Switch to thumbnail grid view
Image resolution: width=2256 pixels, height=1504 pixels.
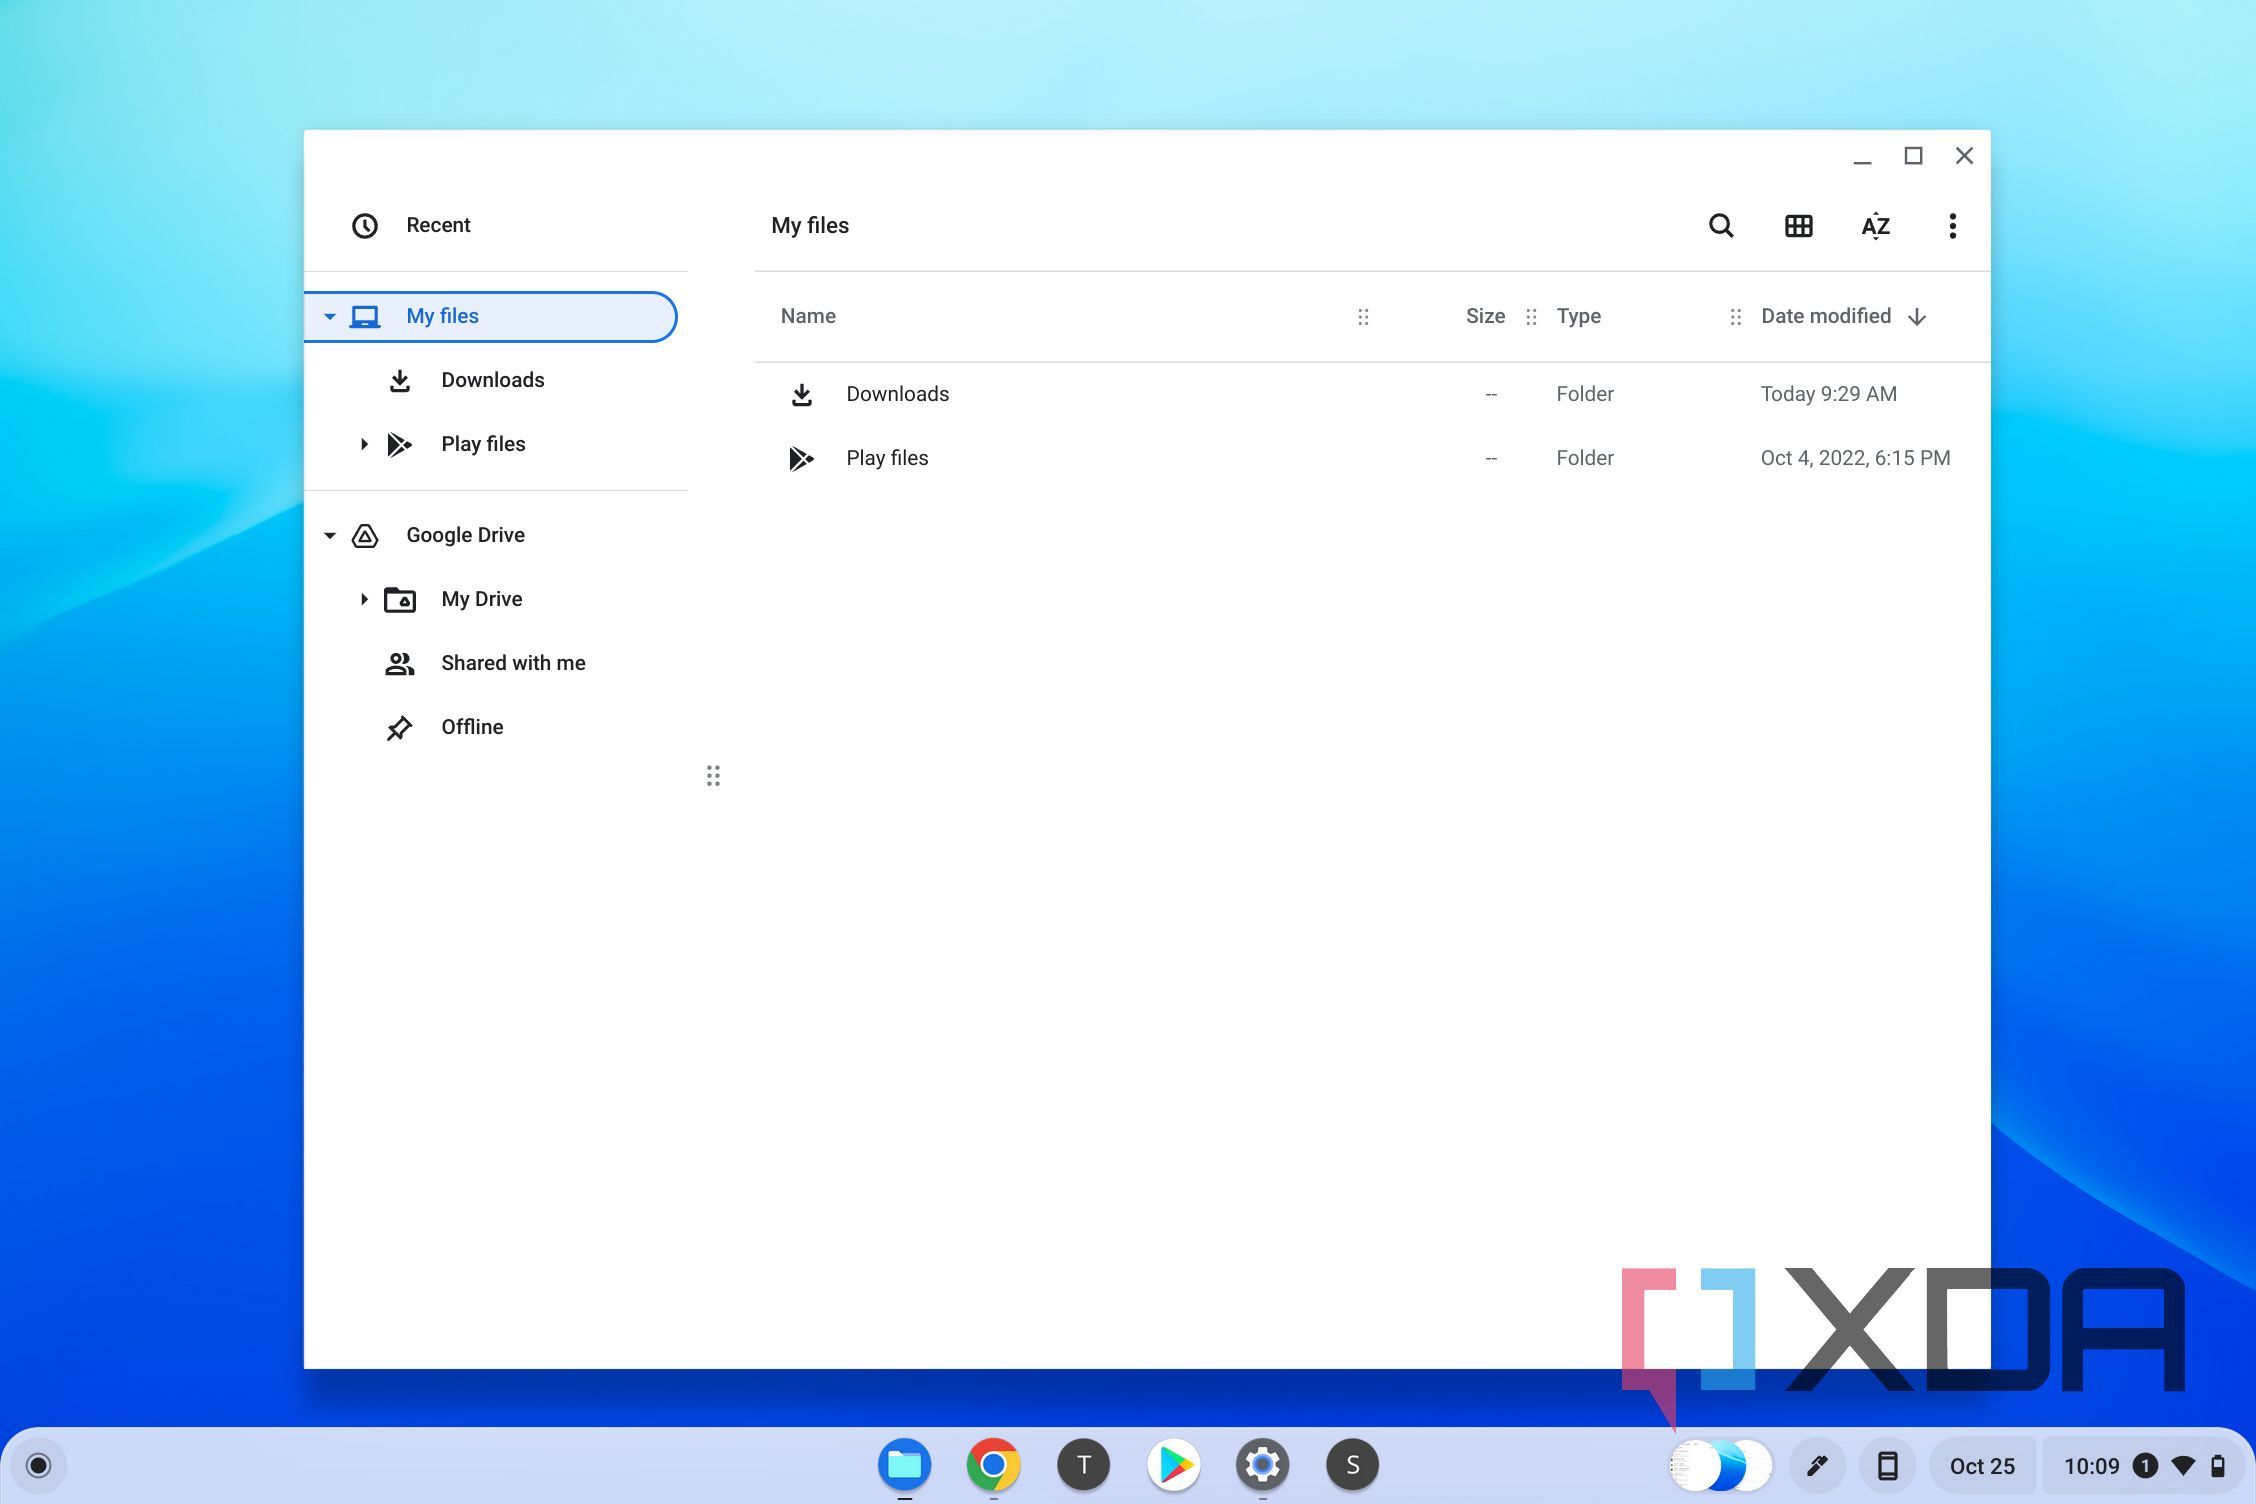[x=1798, y=226]
